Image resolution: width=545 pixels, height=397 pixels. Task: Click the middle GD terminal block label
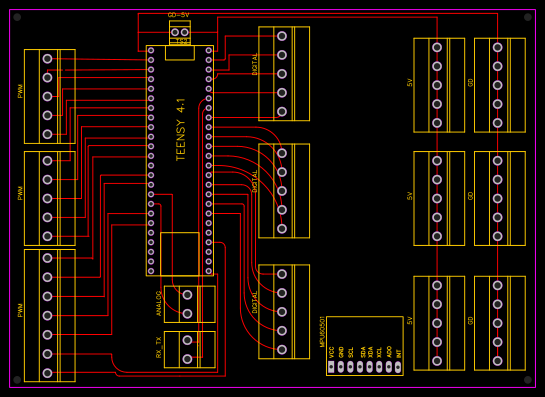tap(471, 196)
